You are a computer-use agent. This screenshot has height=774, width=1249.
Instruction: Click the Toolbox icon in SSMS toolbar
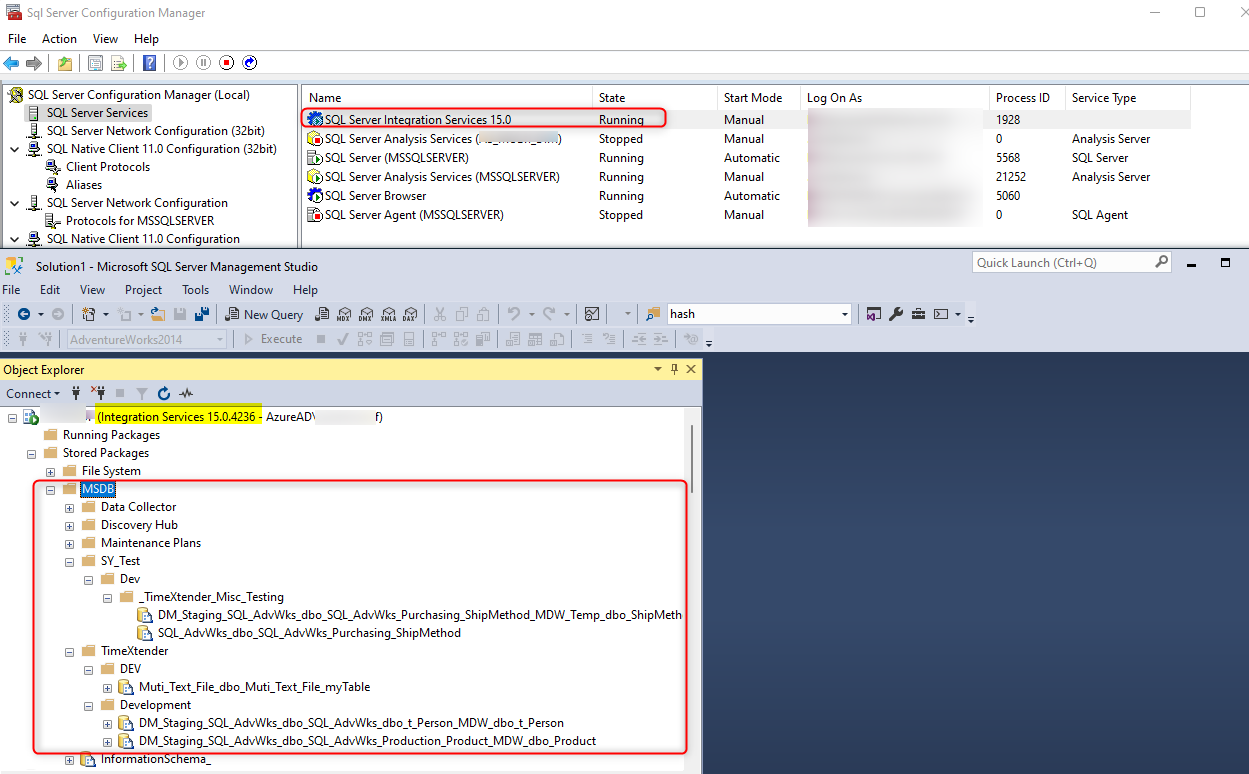point(918,314)
